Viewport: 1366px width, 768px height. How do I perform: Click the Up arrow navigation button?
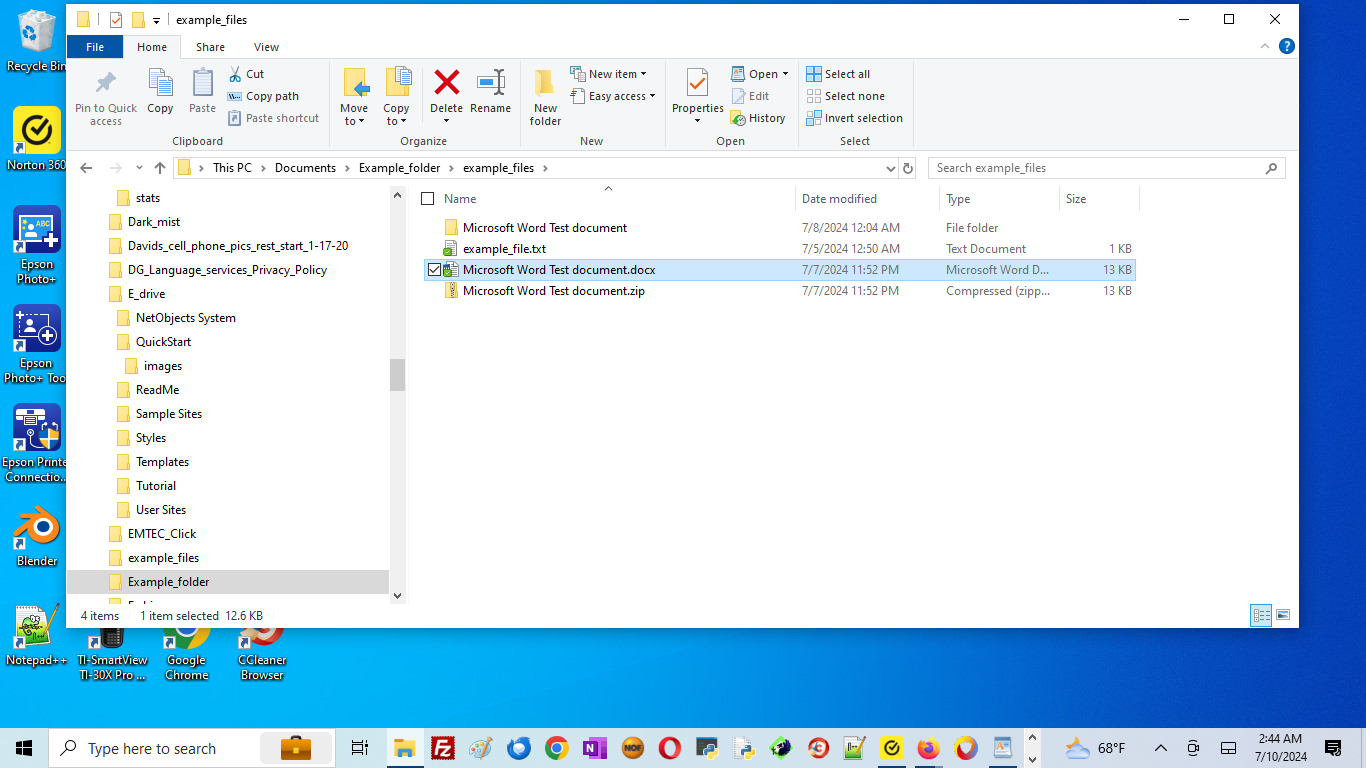pos(160,168)
